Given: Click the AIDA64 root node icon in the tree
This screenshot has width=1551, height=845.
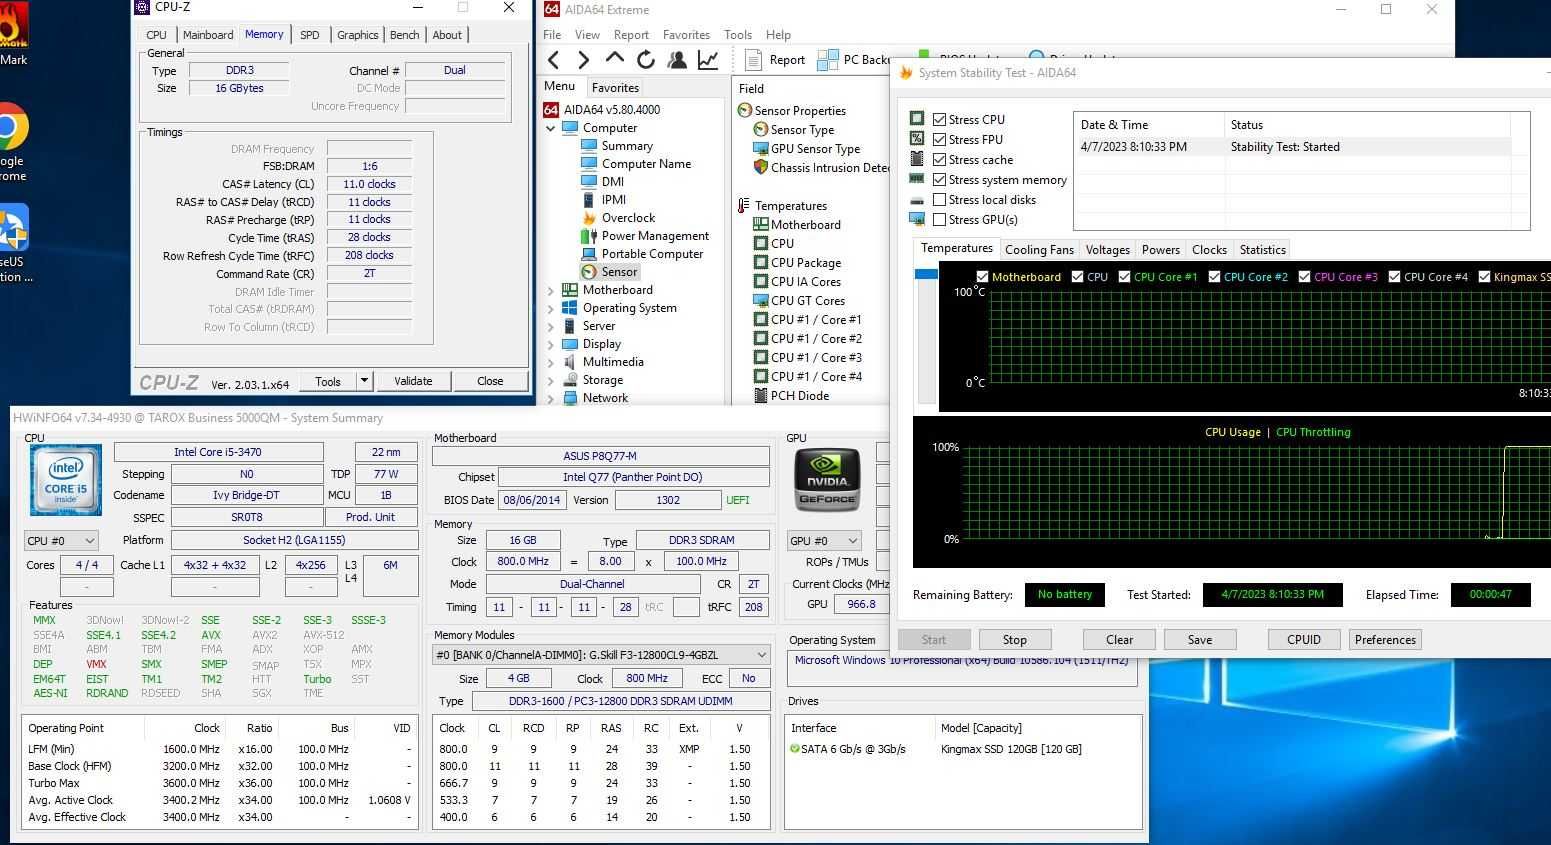Looking at the screenshot, I should [x=551, y=110].
